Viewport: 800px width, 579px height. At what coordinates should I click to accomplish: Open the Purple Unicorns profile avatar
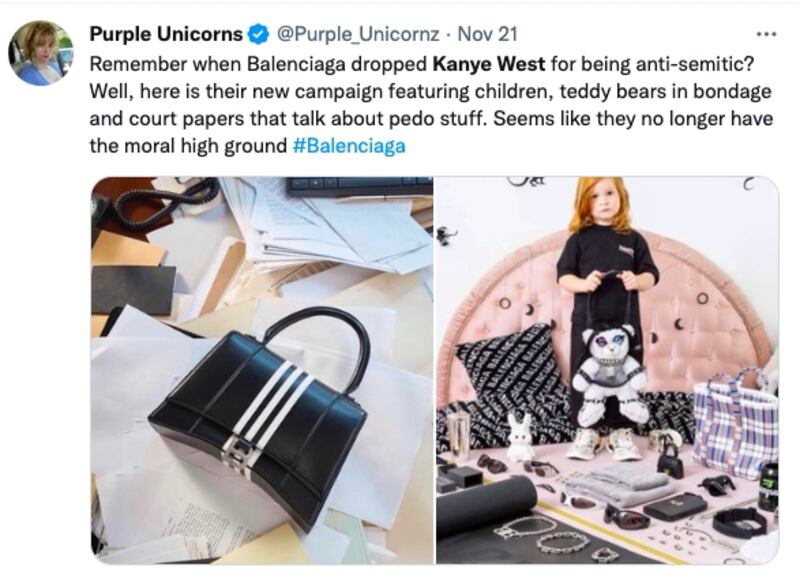click(41, 53)
